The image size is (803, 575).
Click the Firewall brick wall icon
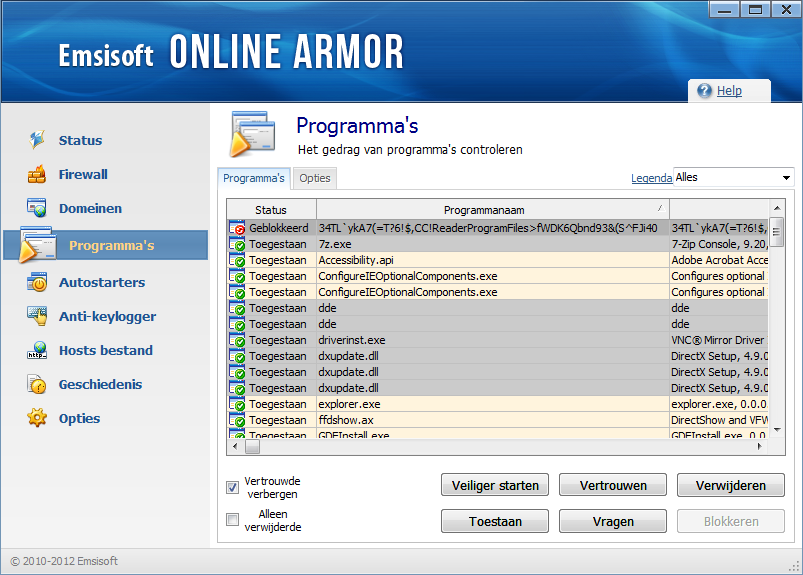tap(37, 174)
